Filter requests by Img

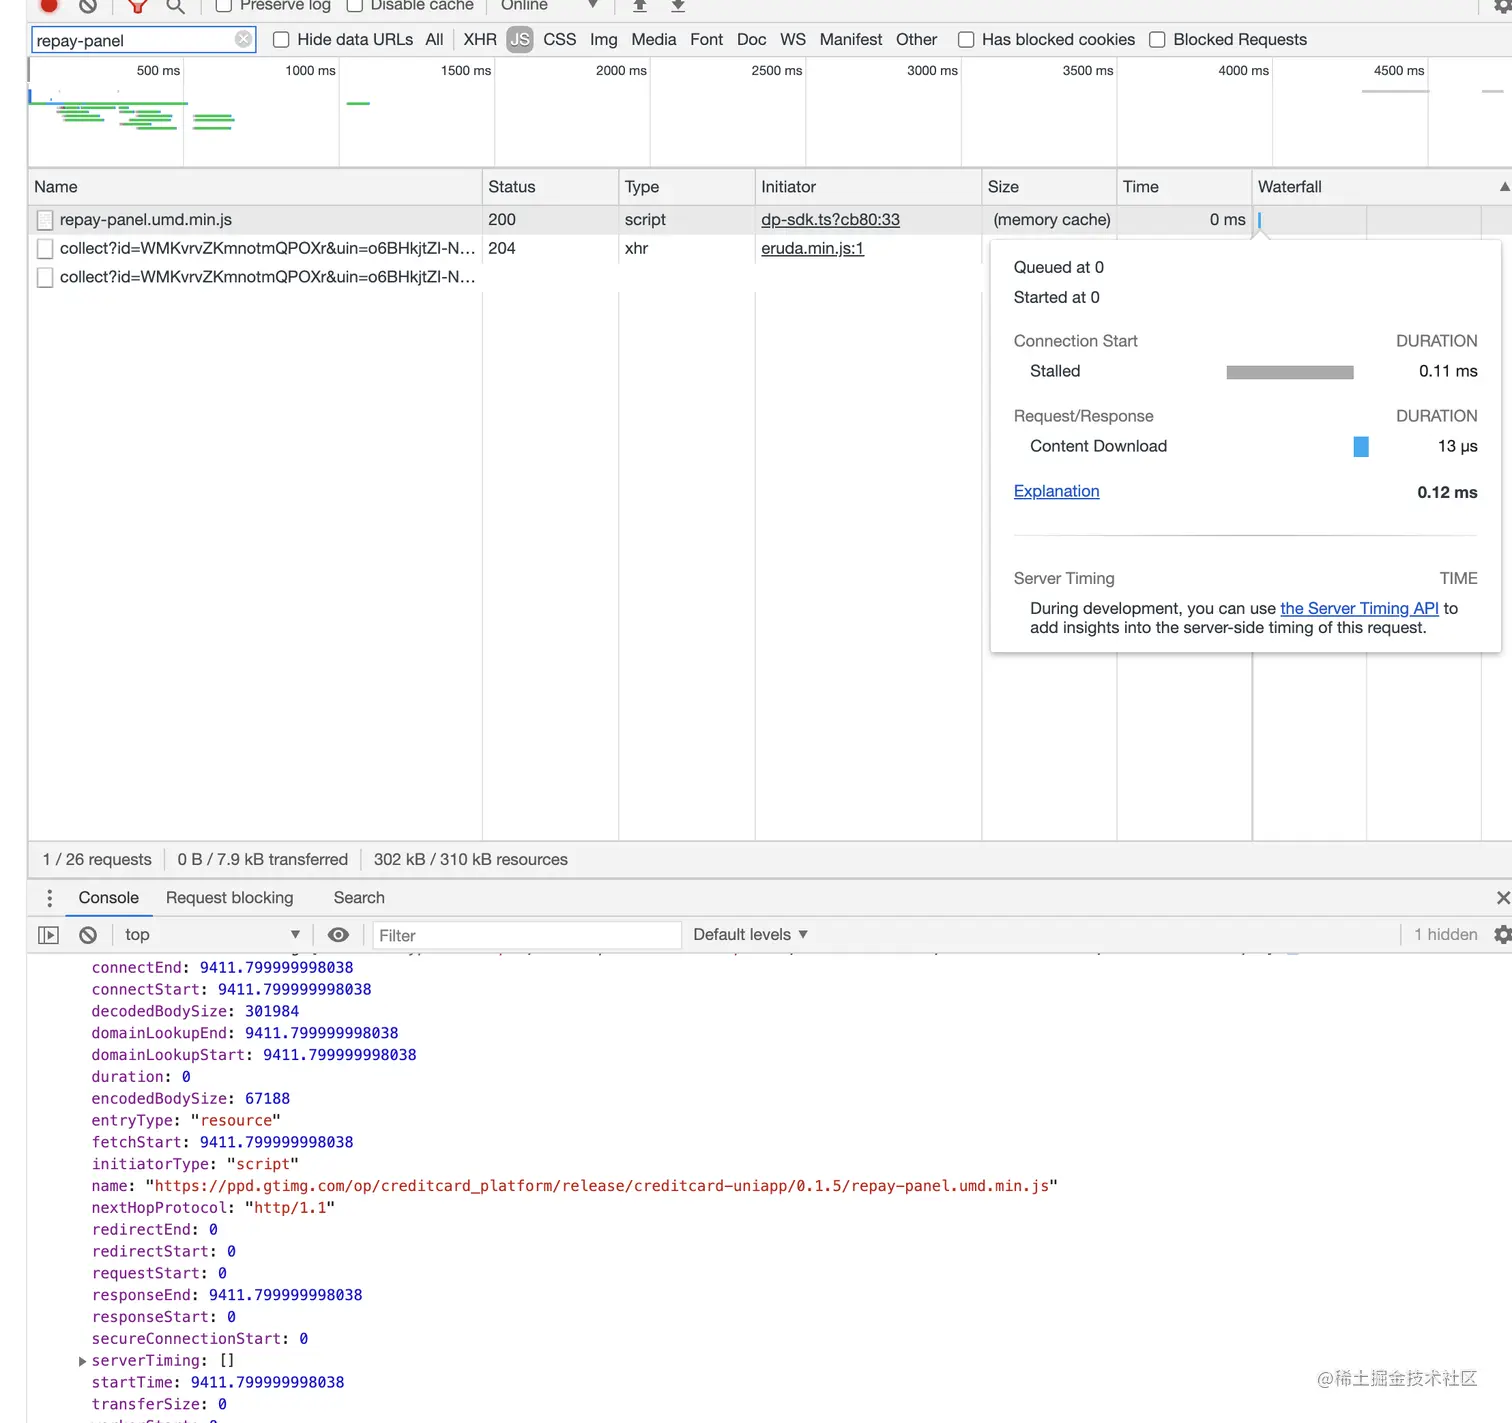pos(604,40)
